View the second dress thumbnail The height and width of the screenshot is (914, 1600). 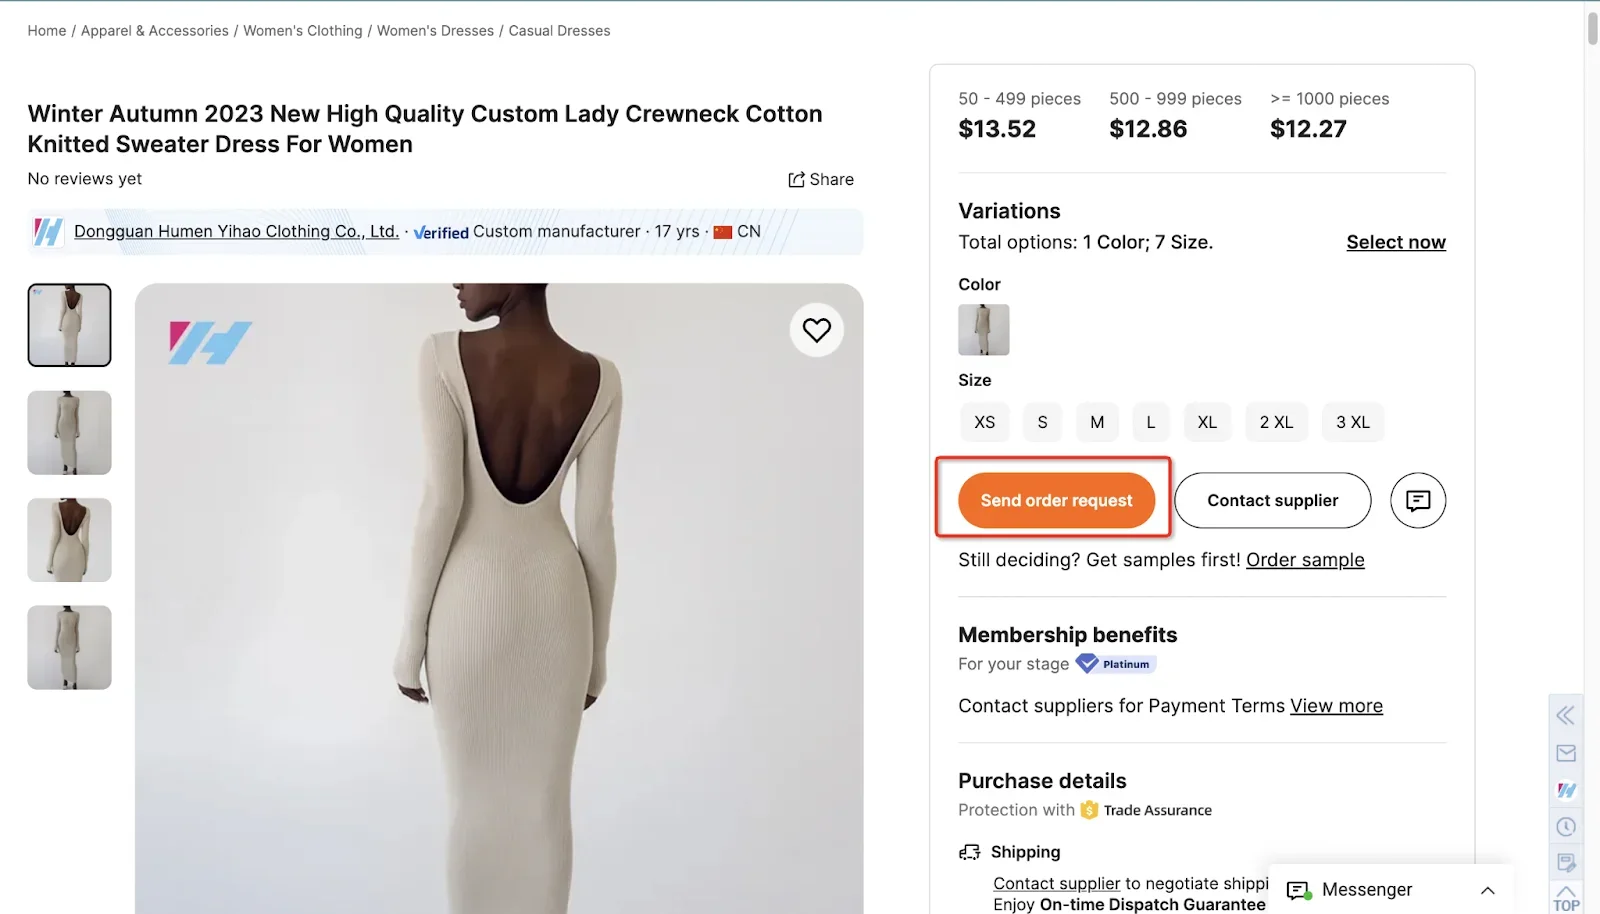tap(69, 433)
